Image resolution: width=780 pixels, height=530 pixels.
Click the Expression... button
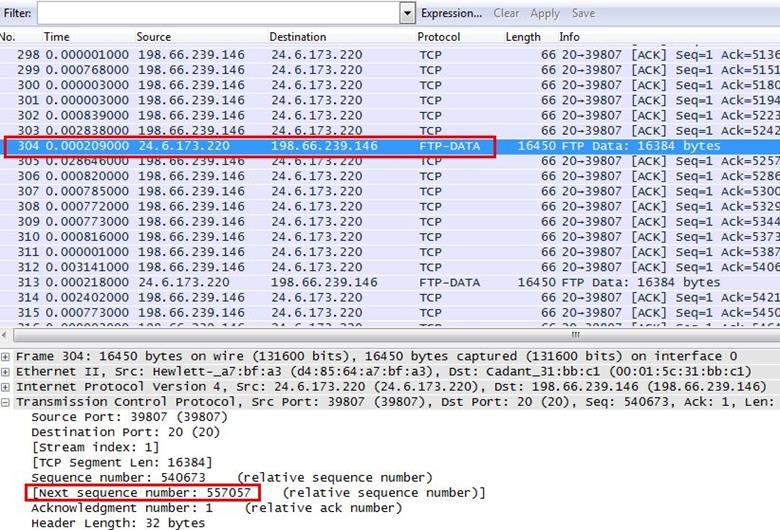pos(451,14)
